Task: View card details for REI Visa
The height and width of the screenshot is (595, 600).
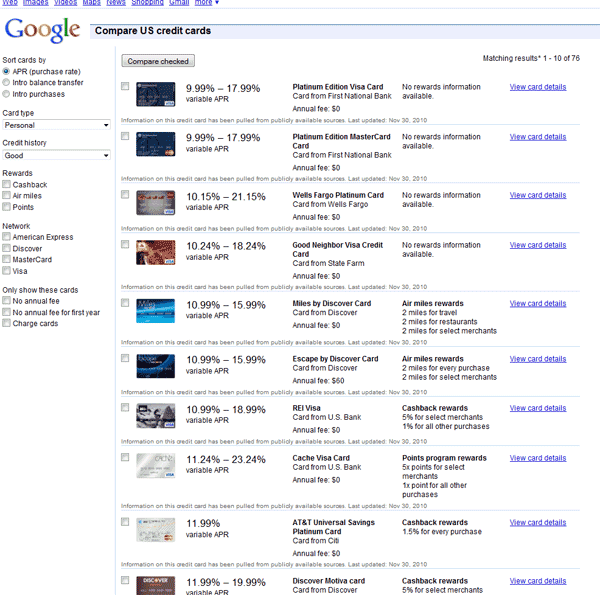Action: coord(538,408)
